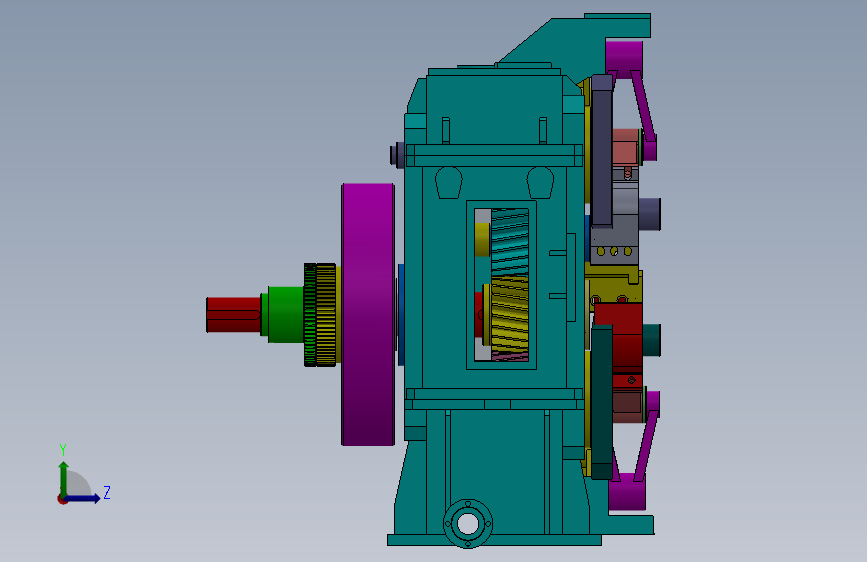
Task: Select the circular flange port at the housing base
Action: coord(468,523)
